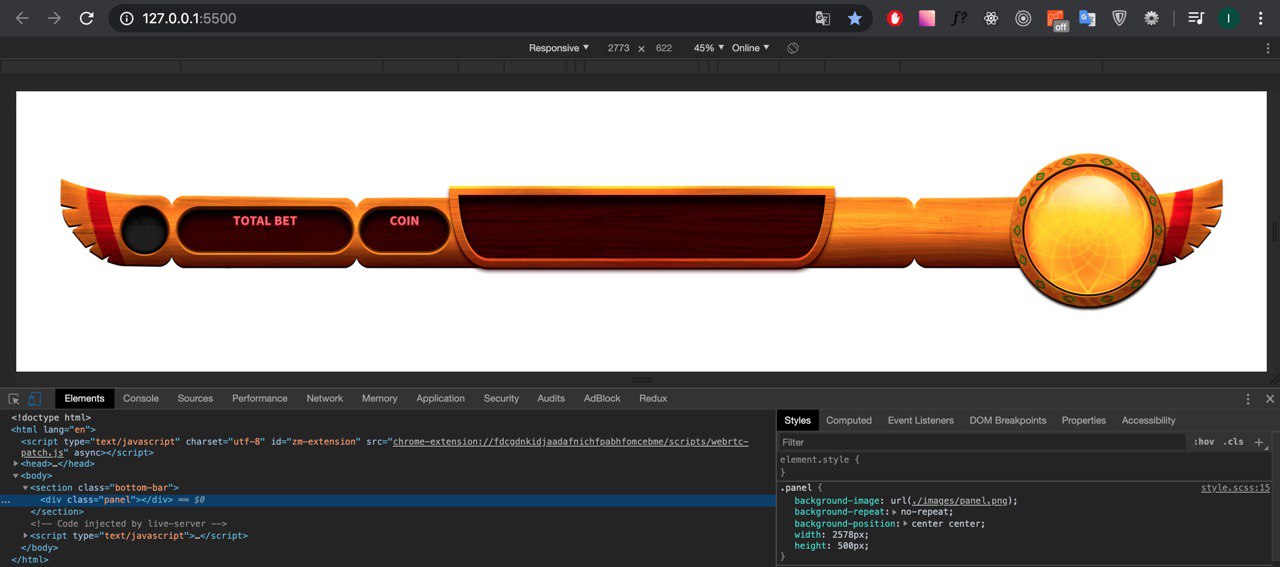Image resolution: width=1280 pixels, height=567 pixels.
Task: Switch to the Memory tab
Action: (x=380, y=398)
